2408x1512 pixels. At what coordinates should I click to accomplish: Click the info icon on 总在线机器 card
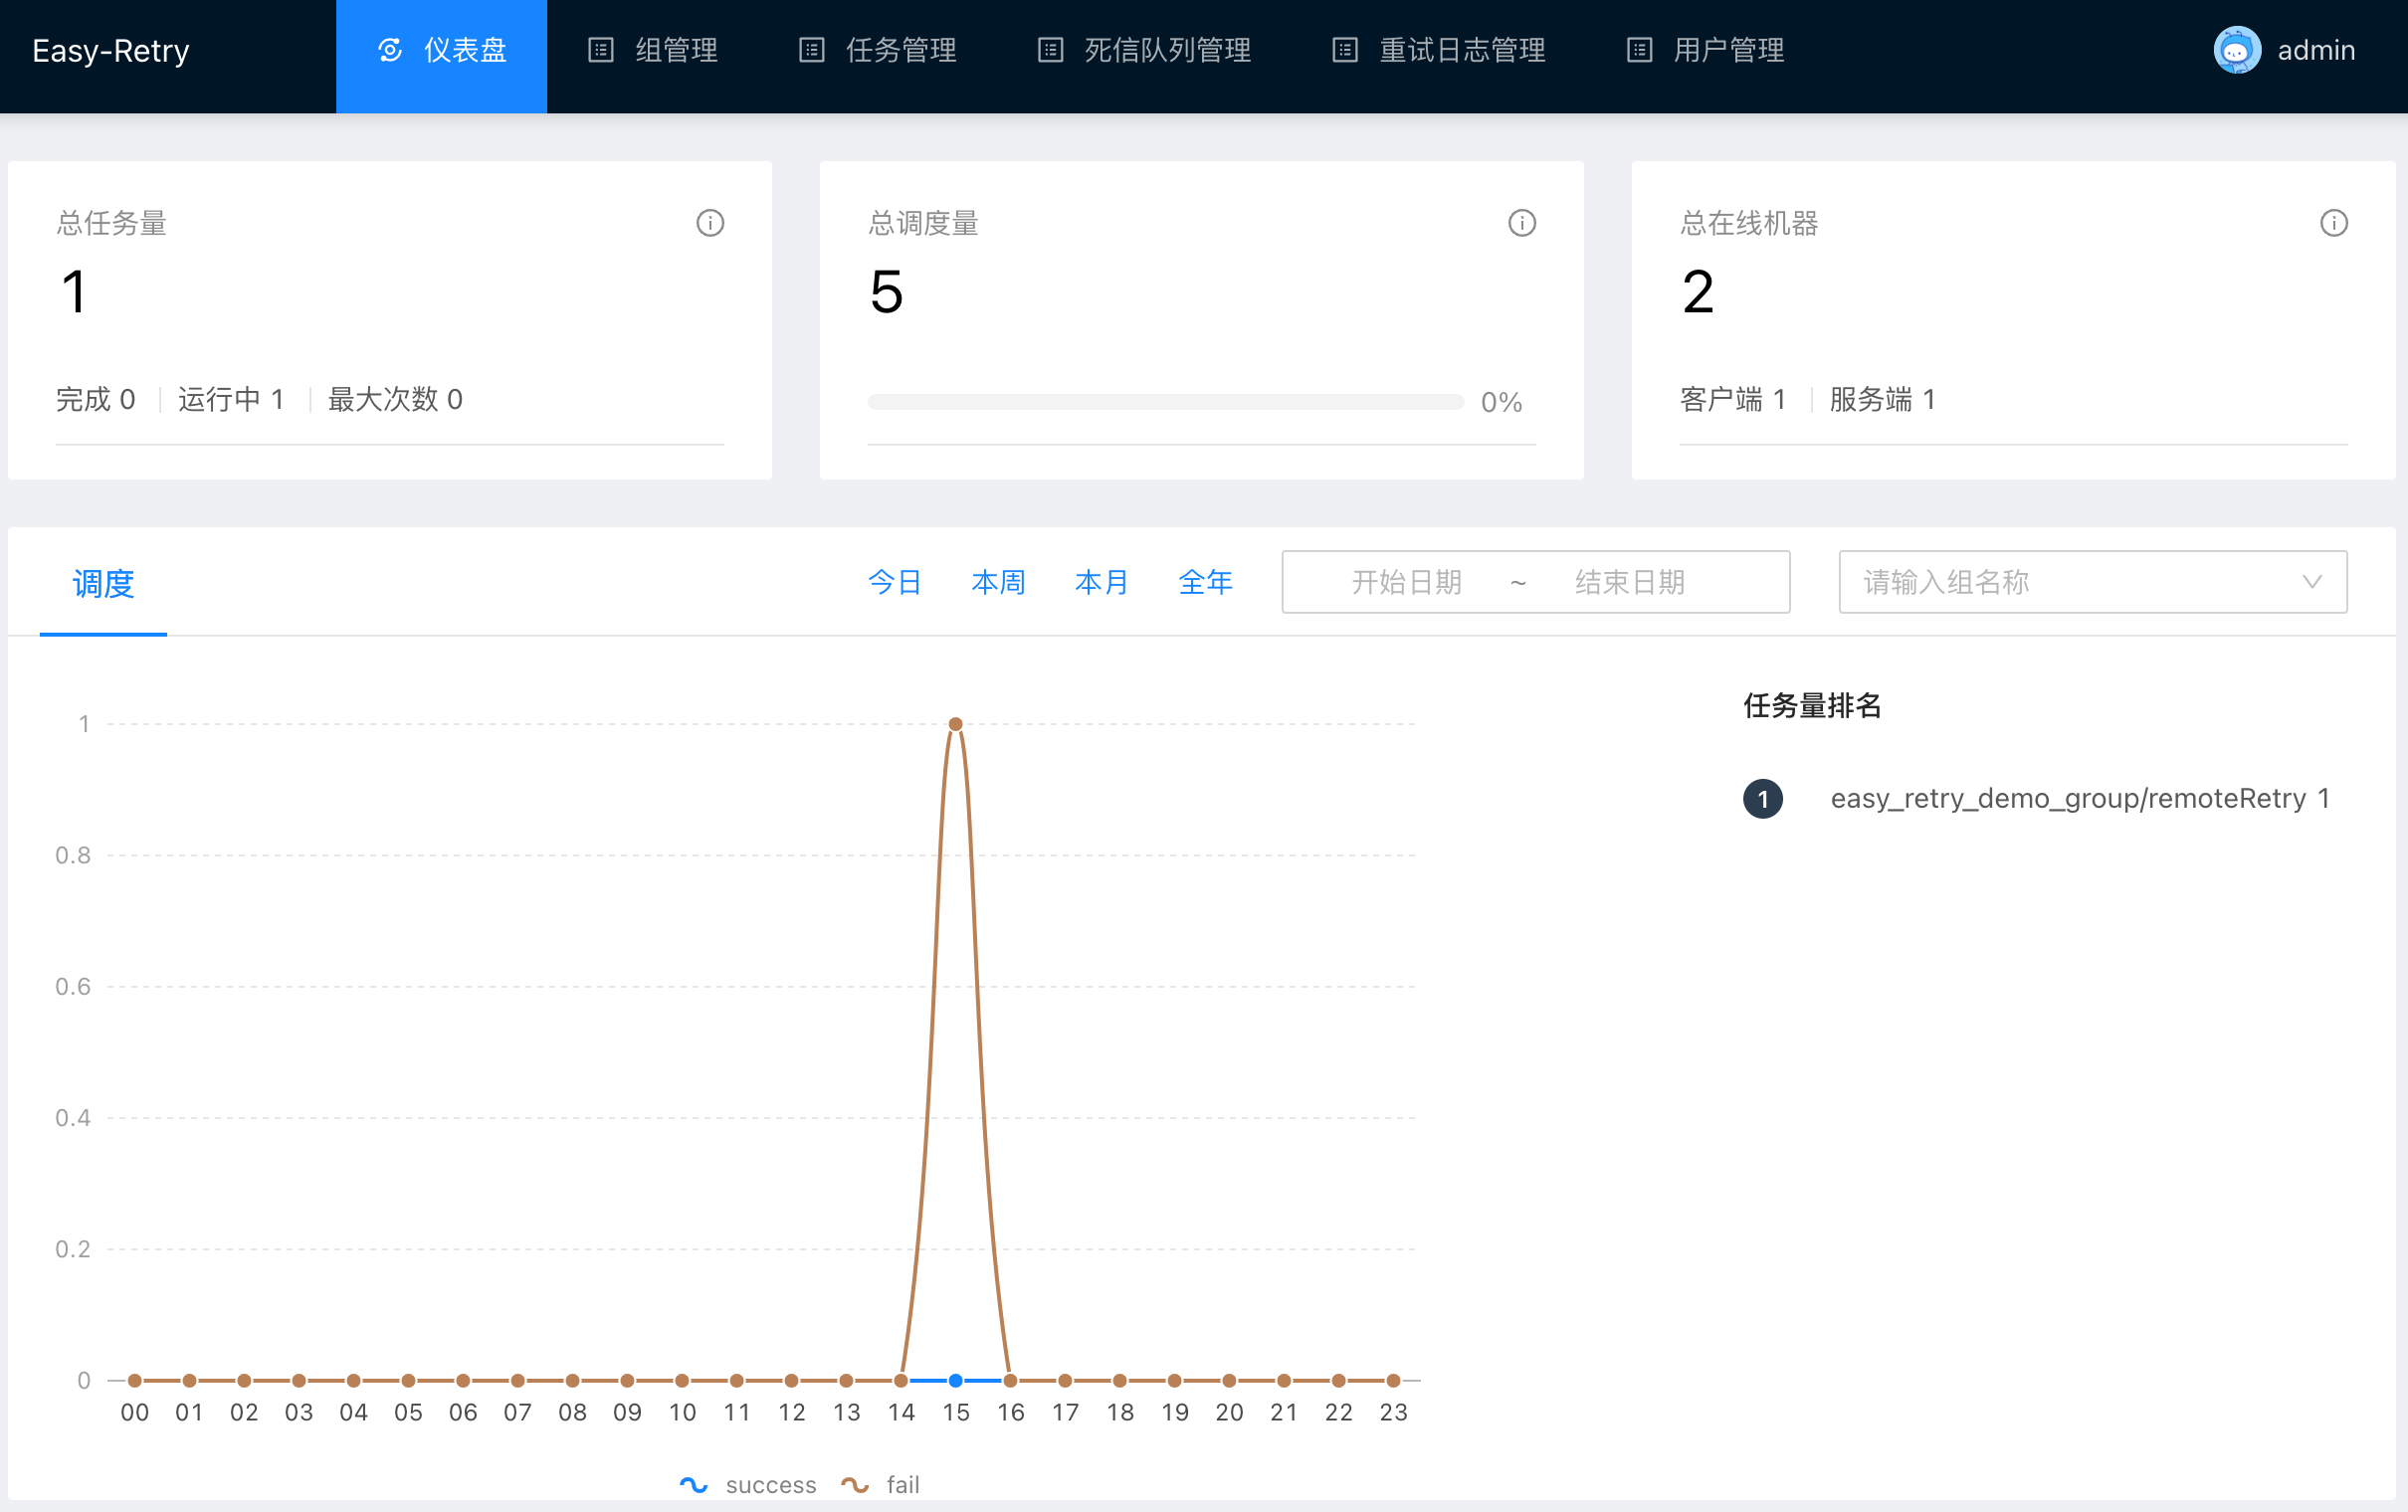2333,223
